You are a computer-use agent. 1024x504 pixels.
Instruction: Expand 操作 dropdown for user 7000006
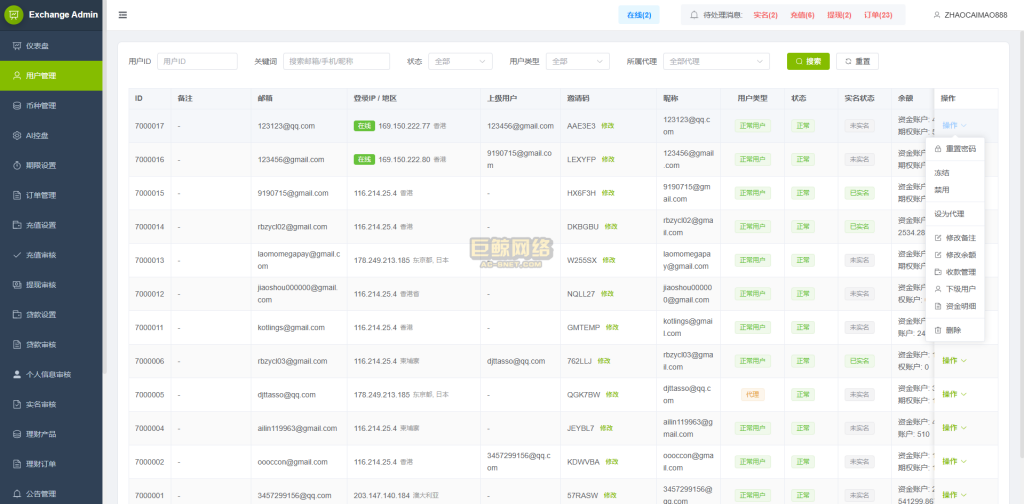(954, 360)
